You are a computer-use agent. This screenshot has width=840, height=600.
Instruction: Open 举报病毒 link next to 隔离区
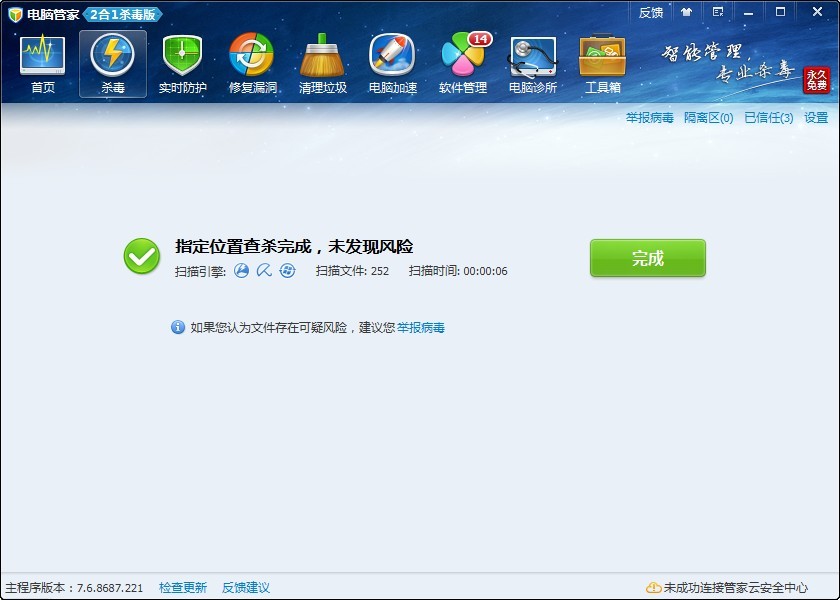point(649,118)
